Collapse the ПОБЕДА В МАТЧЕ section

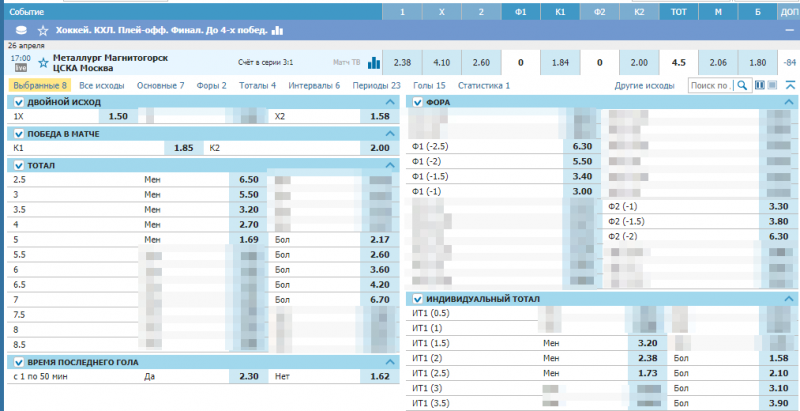point(390,133)
